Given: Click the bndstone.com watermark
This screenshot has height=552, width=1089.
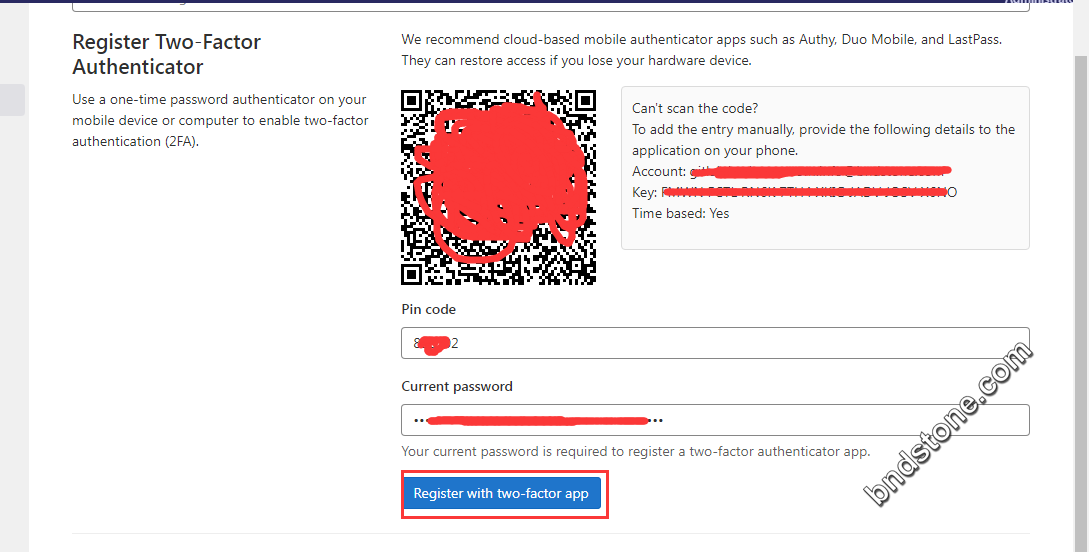Looking at the screenshot, I should 949,424.
